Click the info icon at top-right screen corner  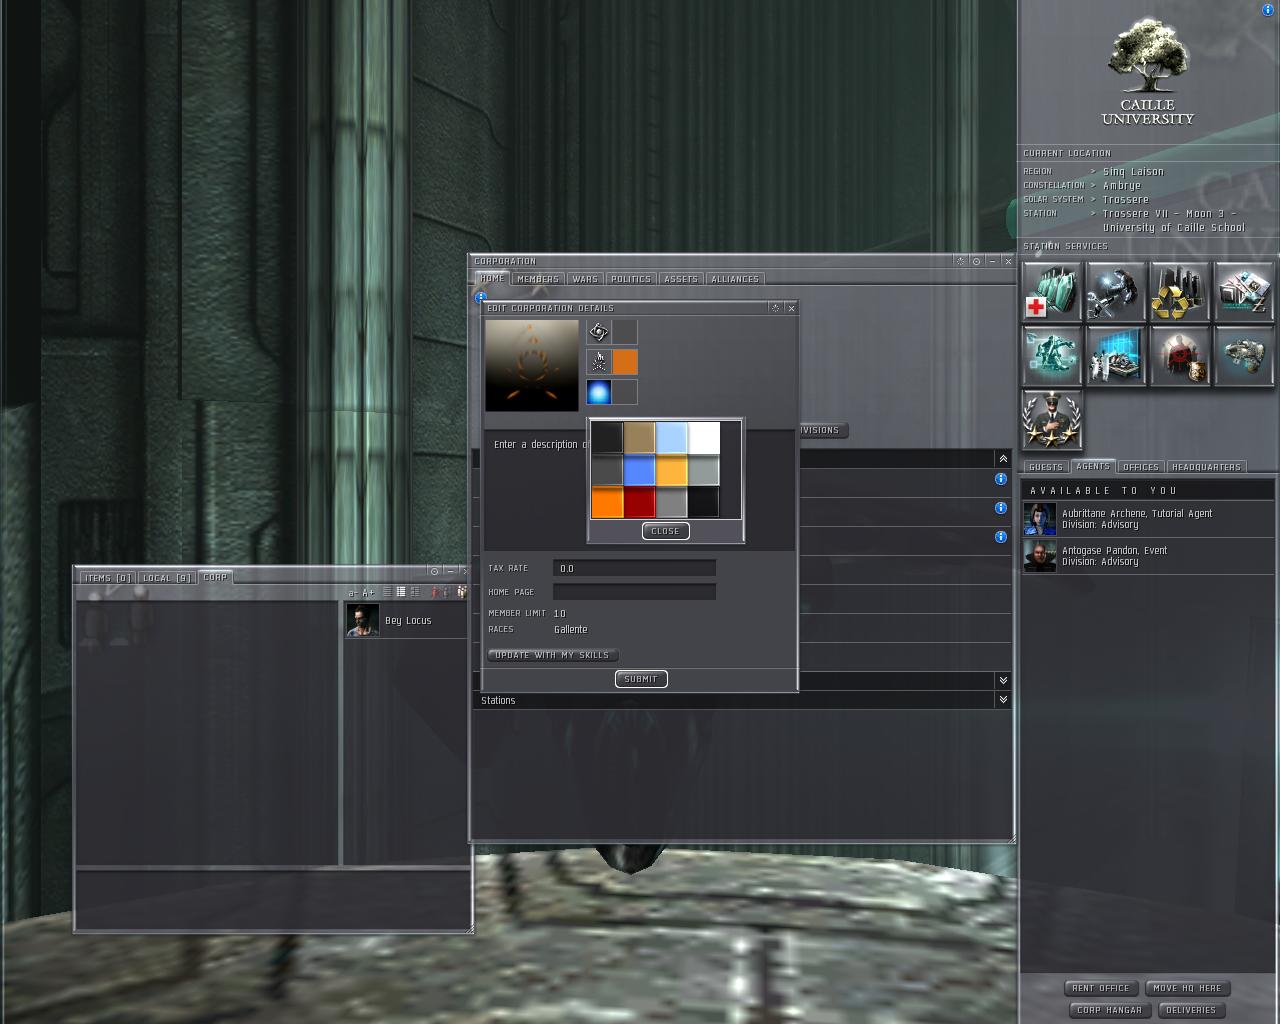pyautogui.click(x=1269, y=9)
